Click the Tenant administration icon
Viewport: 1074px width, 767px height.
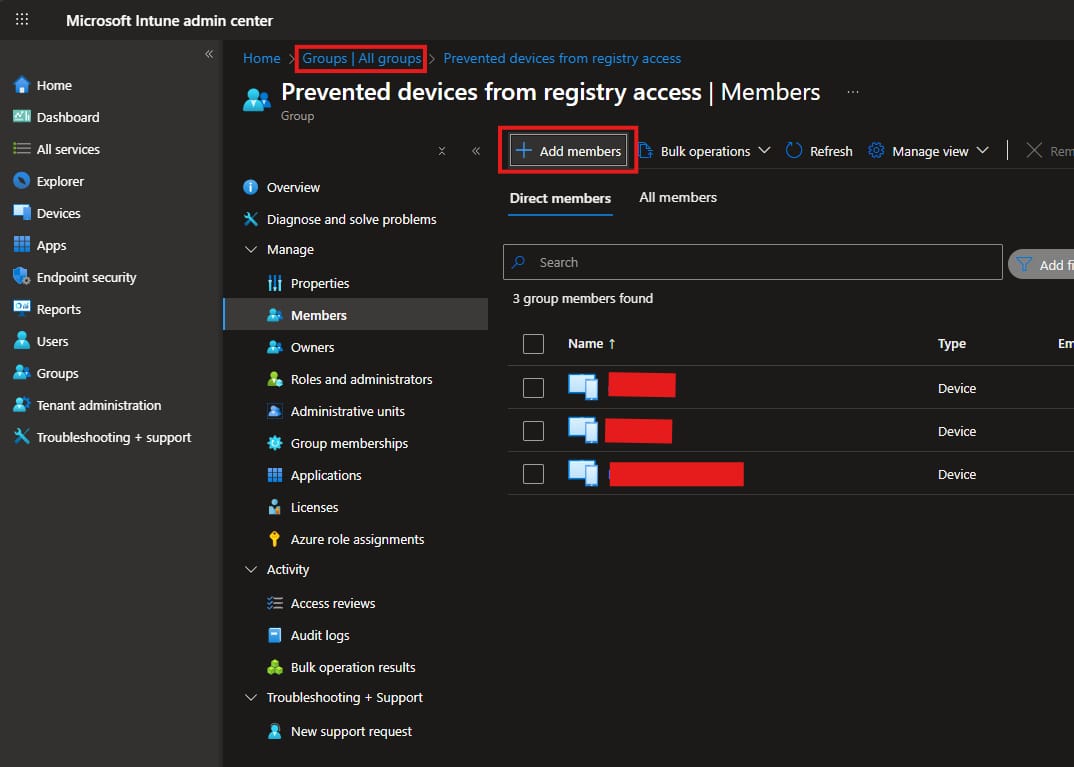point(22,405)
